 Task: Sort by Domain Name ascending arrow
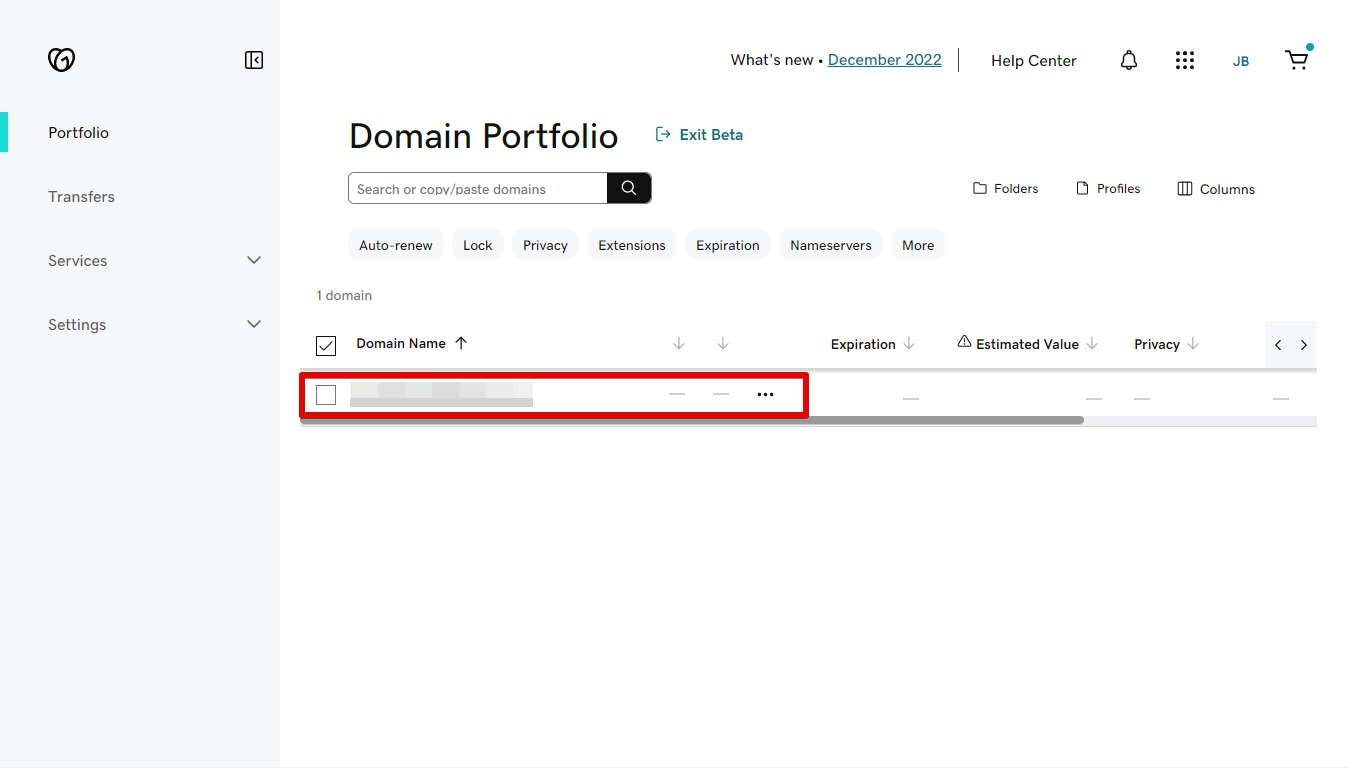[x=461, y=343]
